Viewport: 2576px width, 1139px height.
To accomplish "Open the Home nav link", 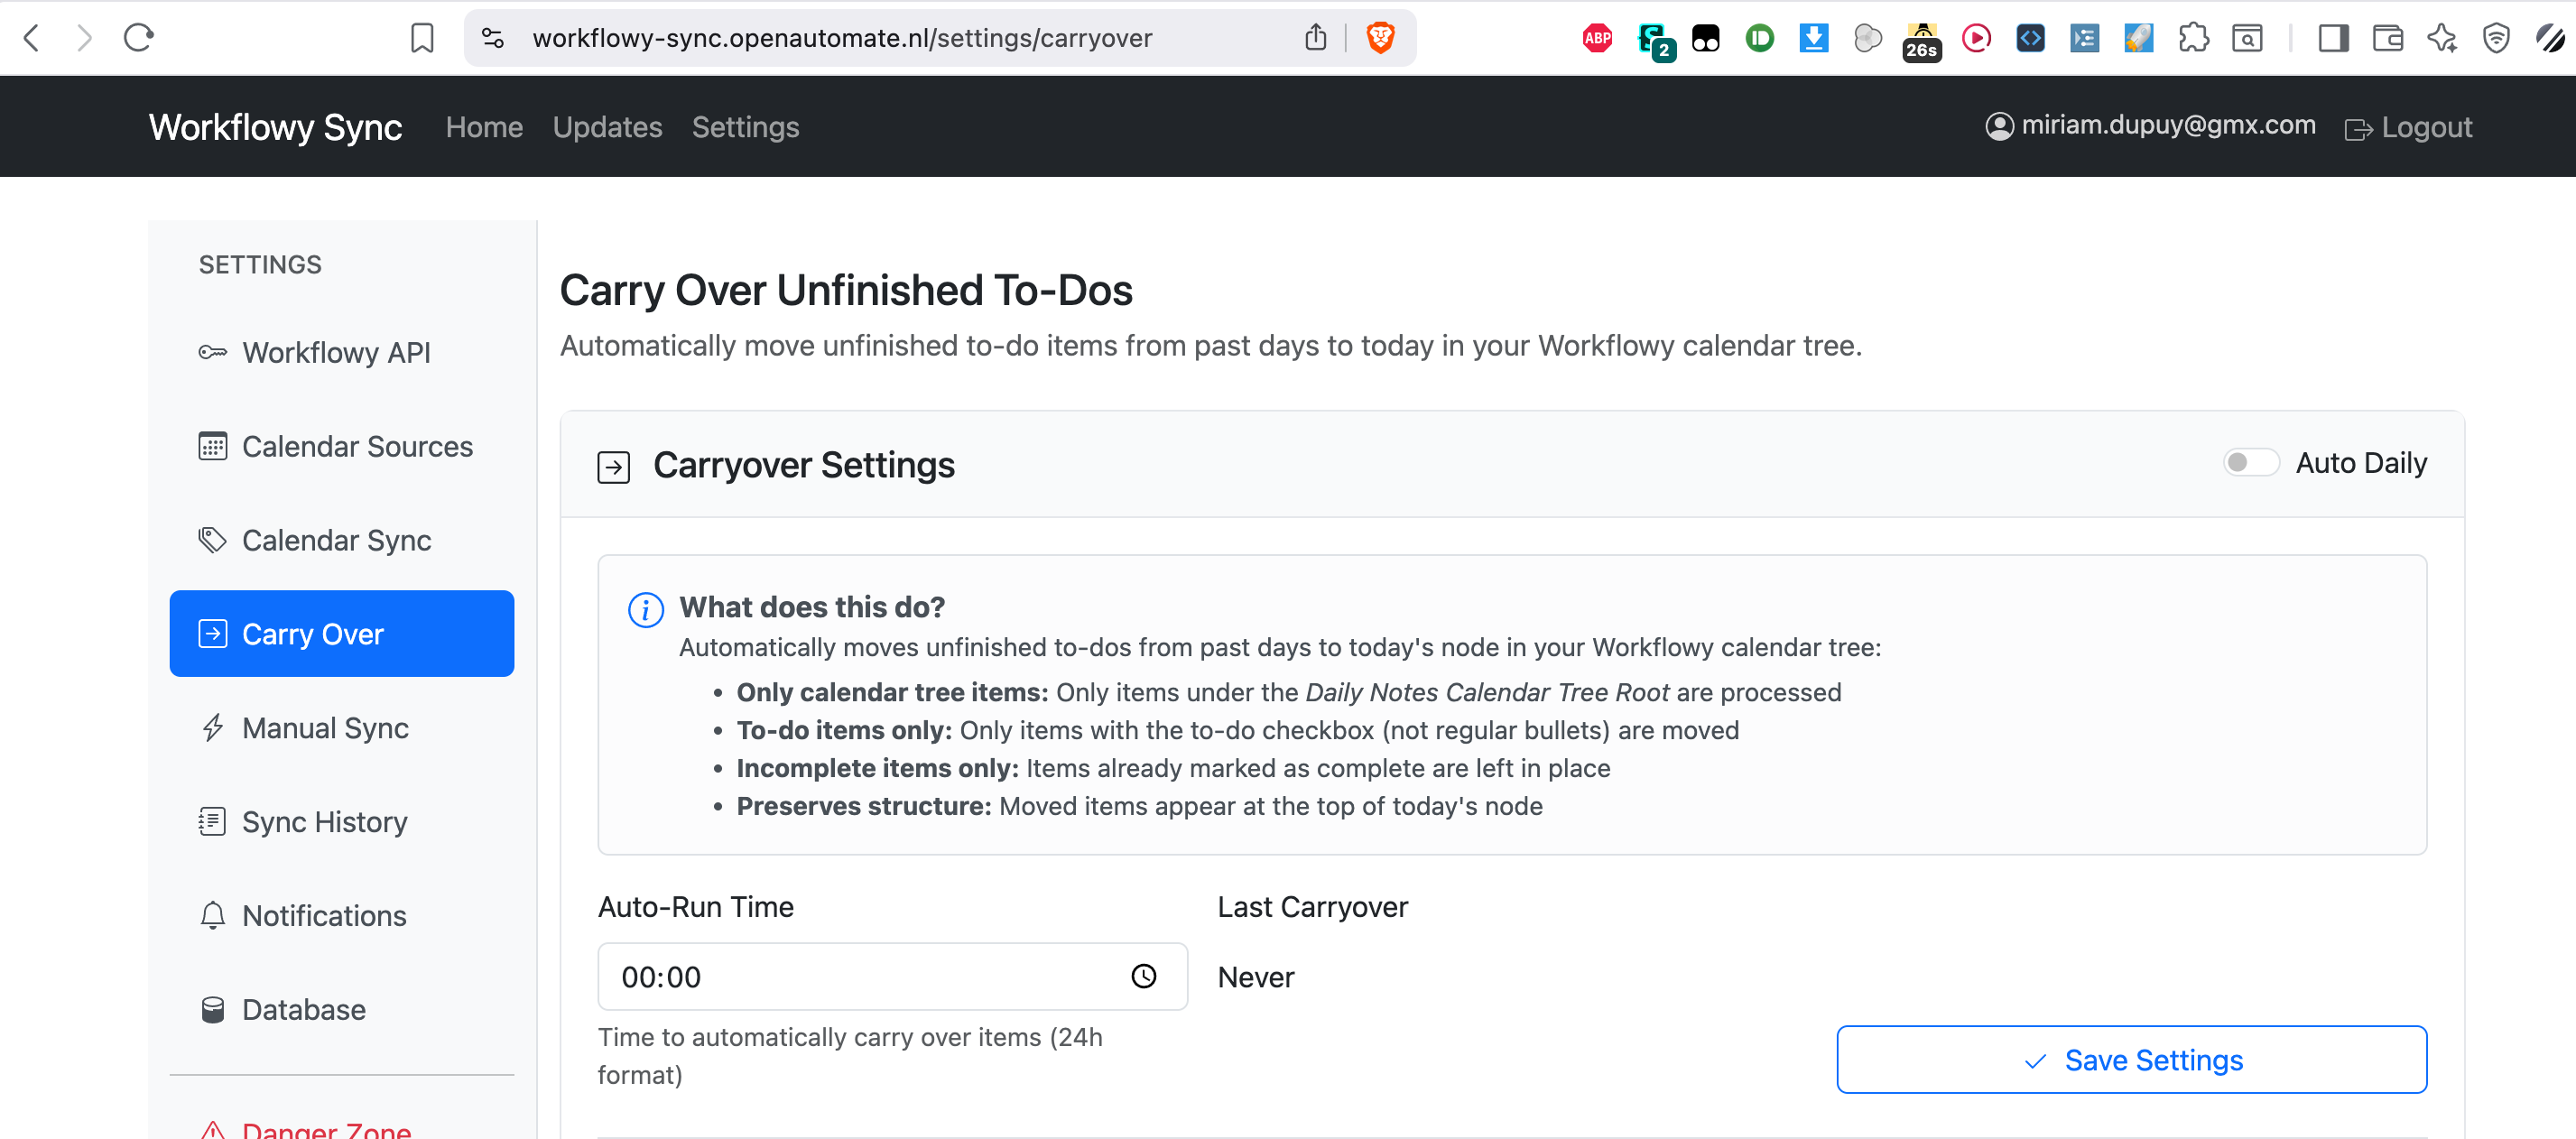I will [484, 128].
